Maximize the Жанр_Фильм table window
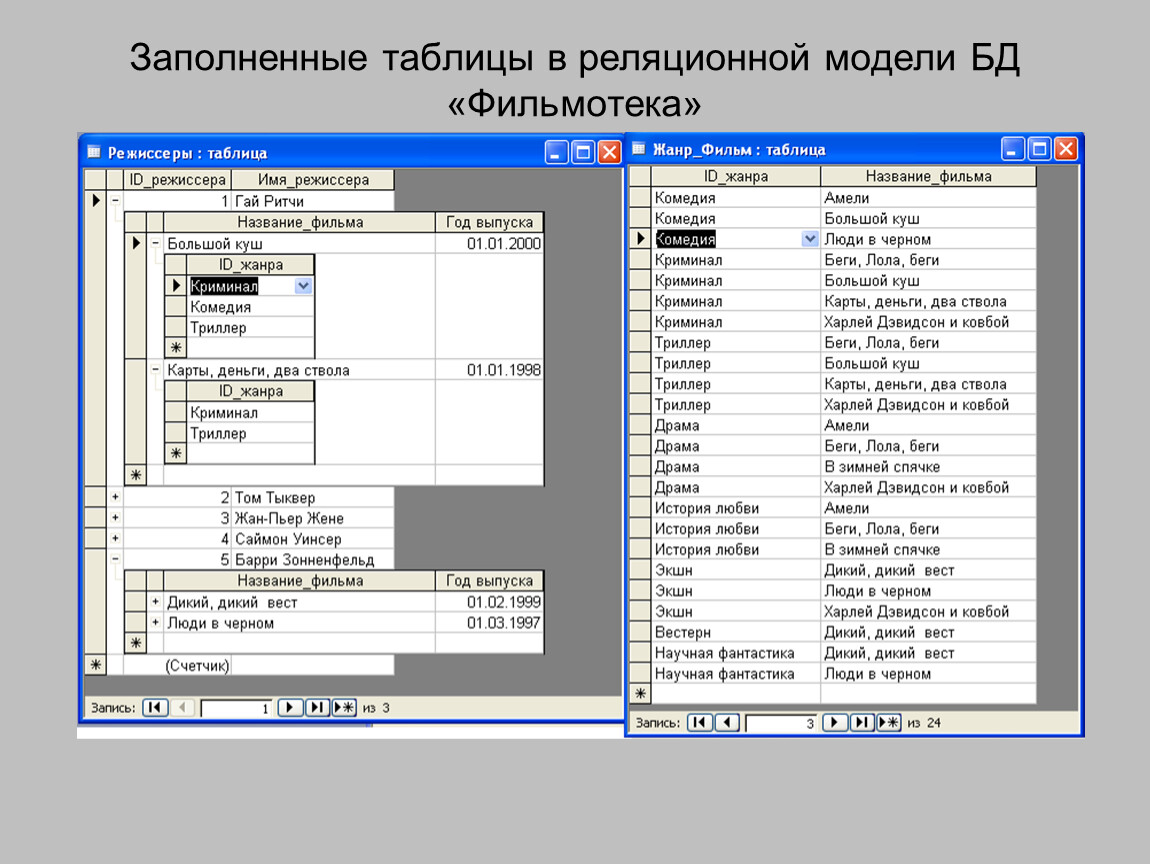 click(1040, 150)
